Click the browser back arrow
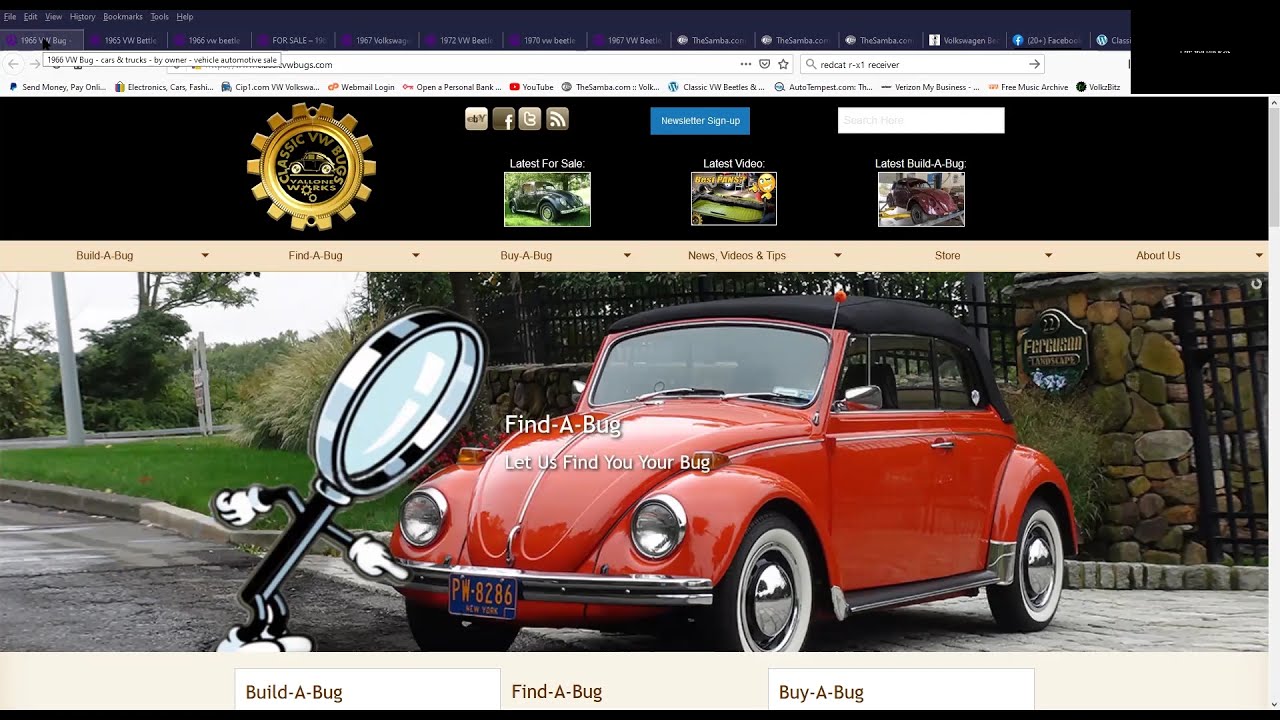 point(13,64)
